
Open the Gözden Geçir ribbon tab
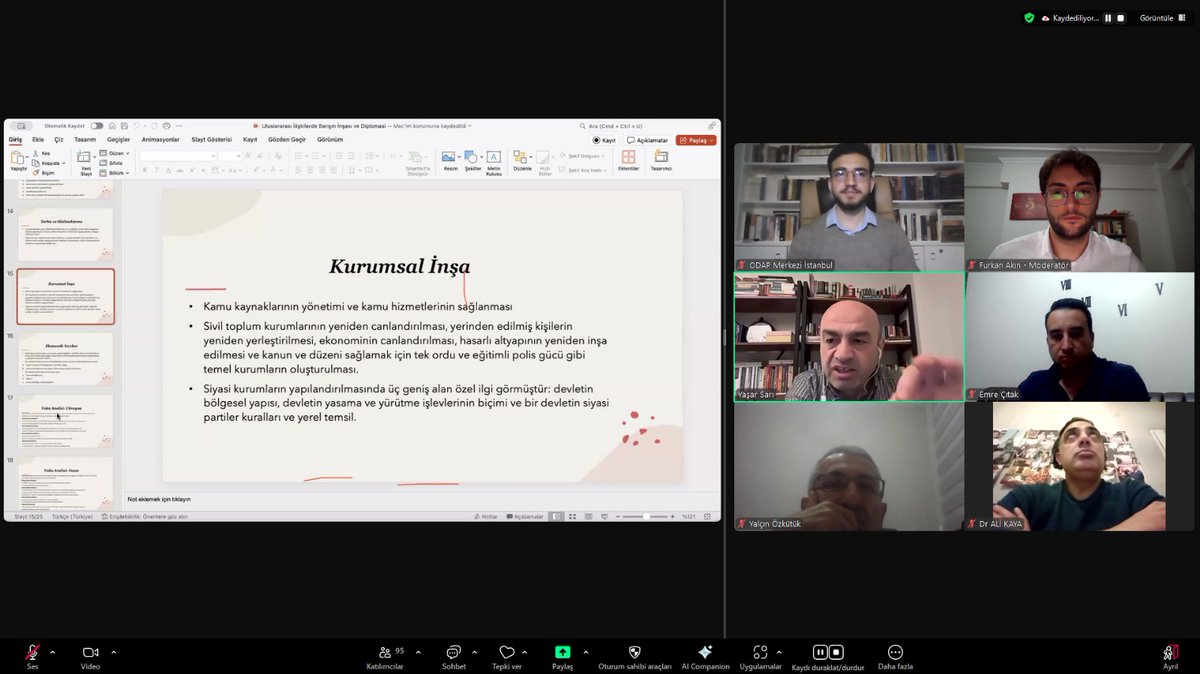289,140
